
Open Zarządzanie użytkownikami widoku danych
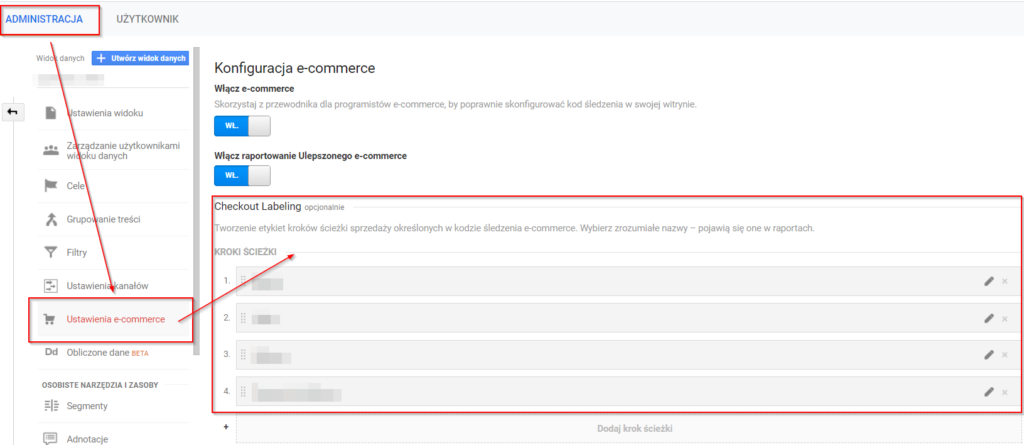coord(123,151)
